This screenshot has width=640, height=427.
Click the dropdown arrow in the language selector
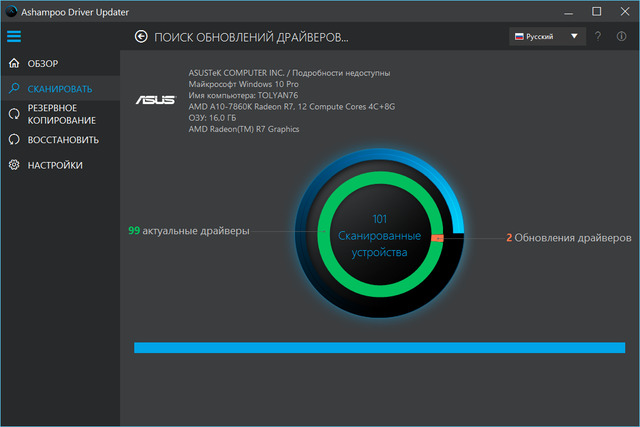click(574, 37)
